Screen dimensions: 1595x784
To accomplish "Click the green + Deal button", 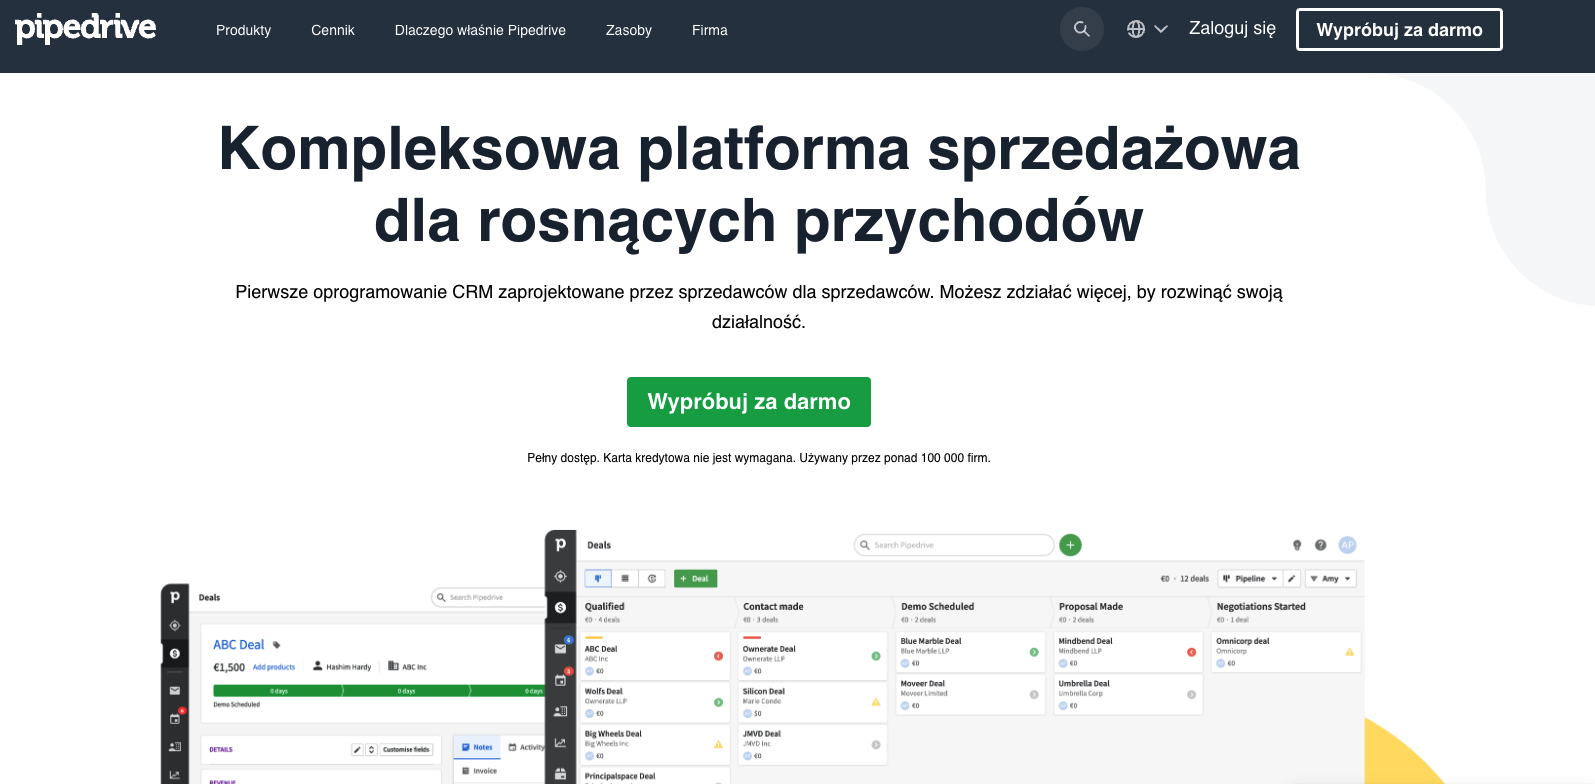I will 696,578.
